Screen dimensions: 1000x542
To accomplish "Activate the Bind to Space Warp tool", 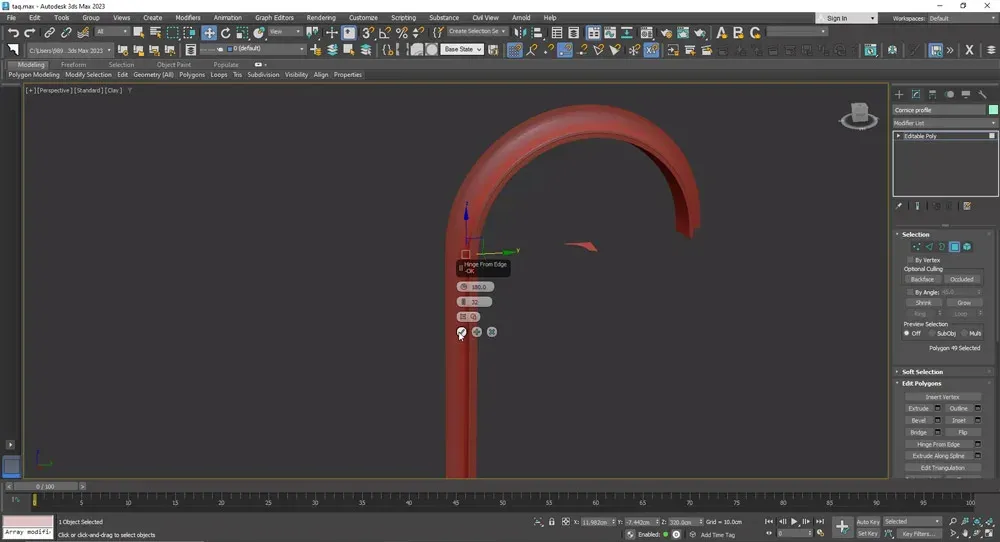I will 83,33.
